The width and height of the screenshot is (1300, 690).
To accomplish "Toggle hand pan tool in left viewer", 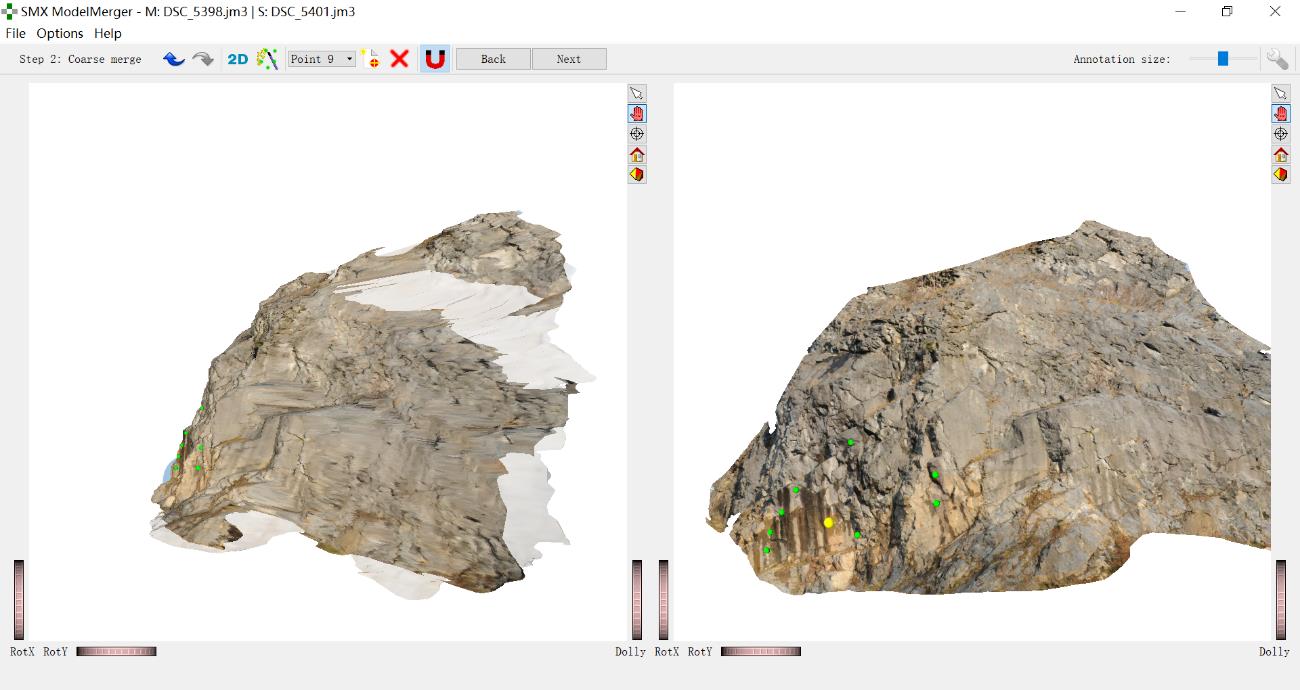I will [x=637, y=113].
